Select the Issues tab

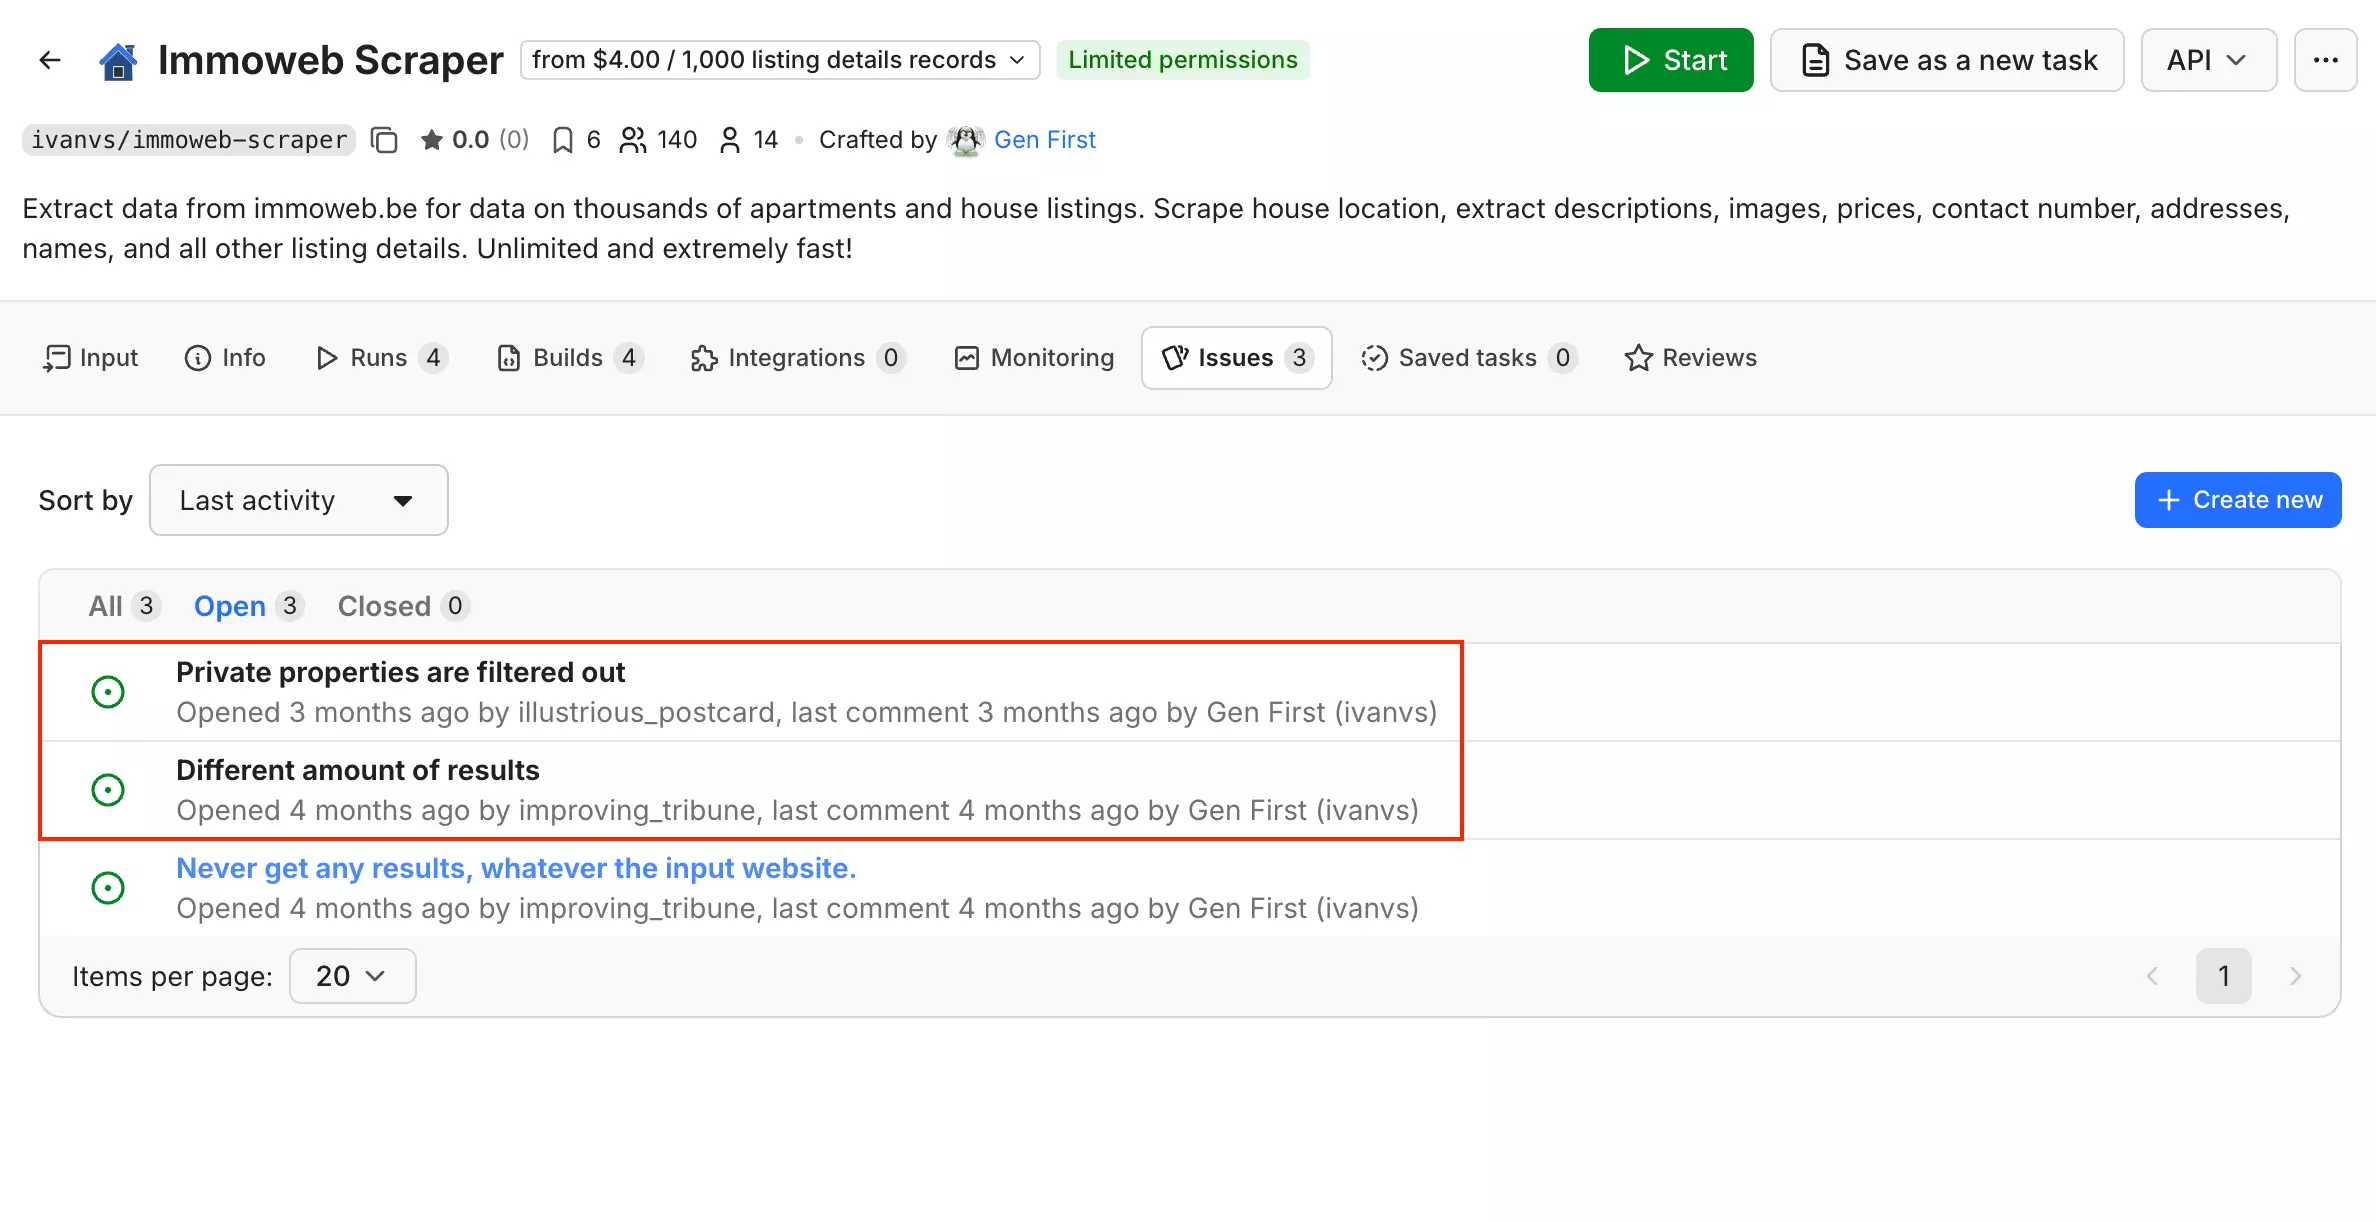tap(1236, 358)
